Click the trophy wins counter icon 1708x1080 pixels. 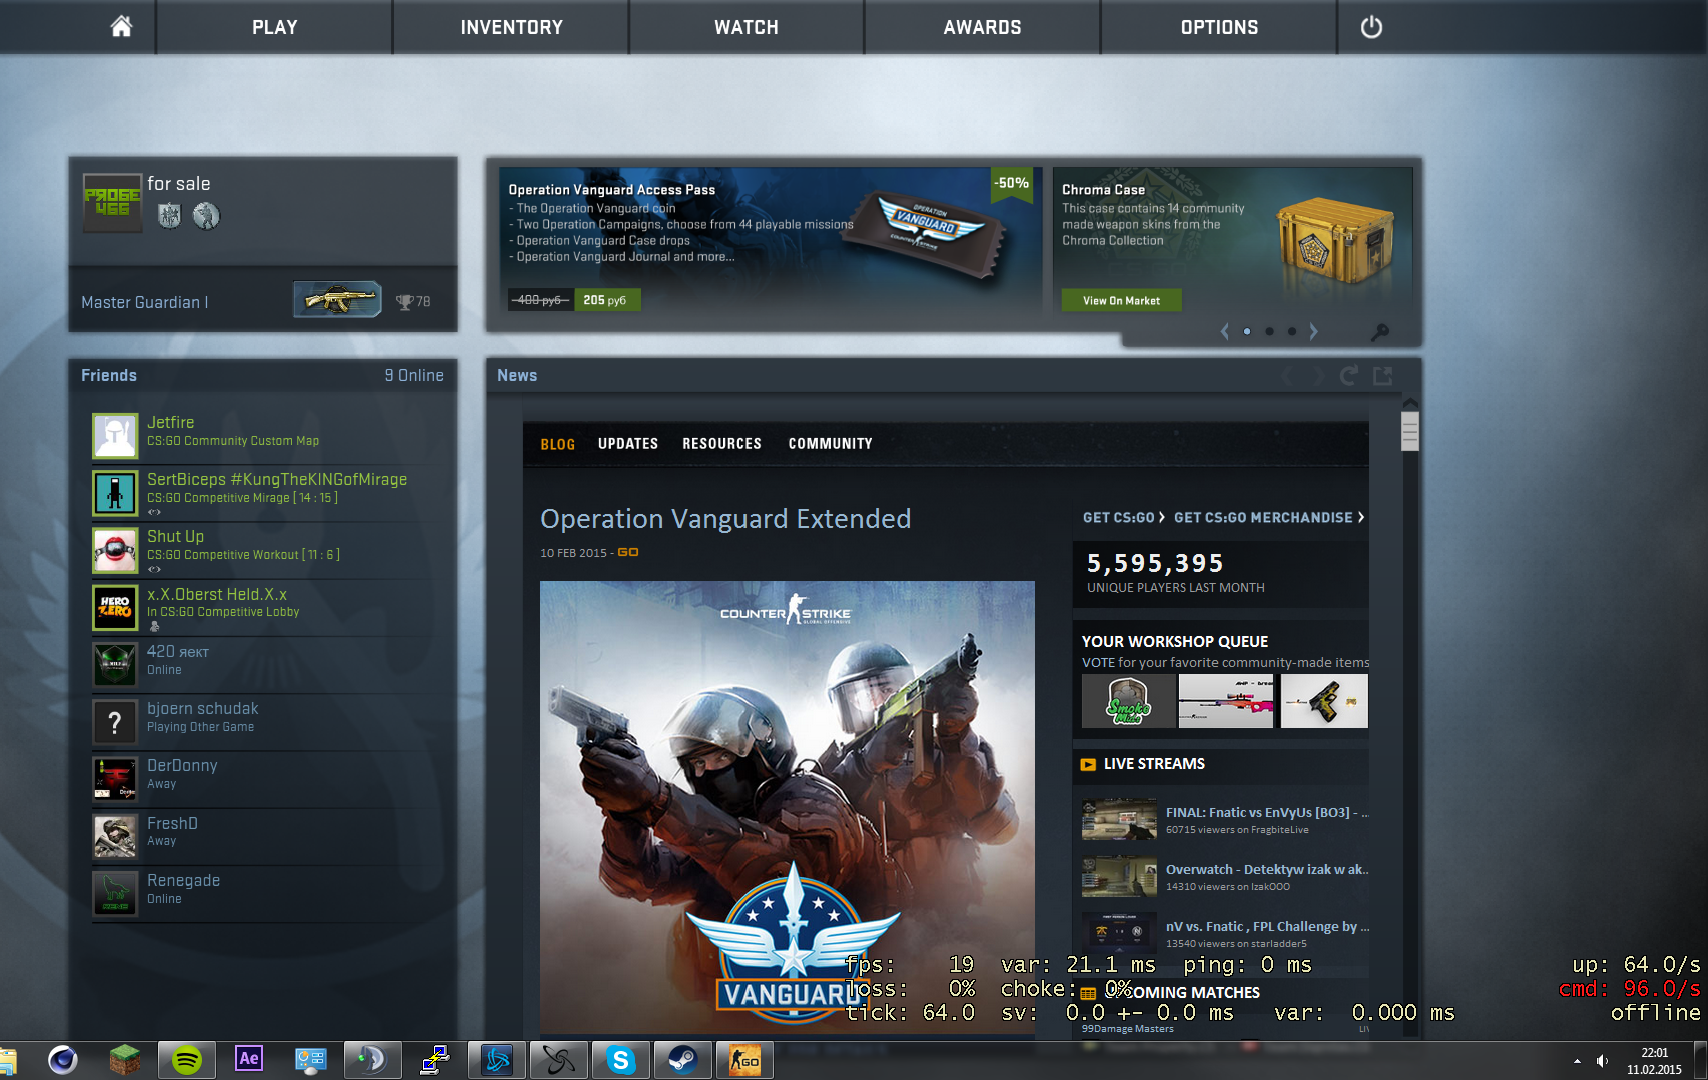point(404,302)
